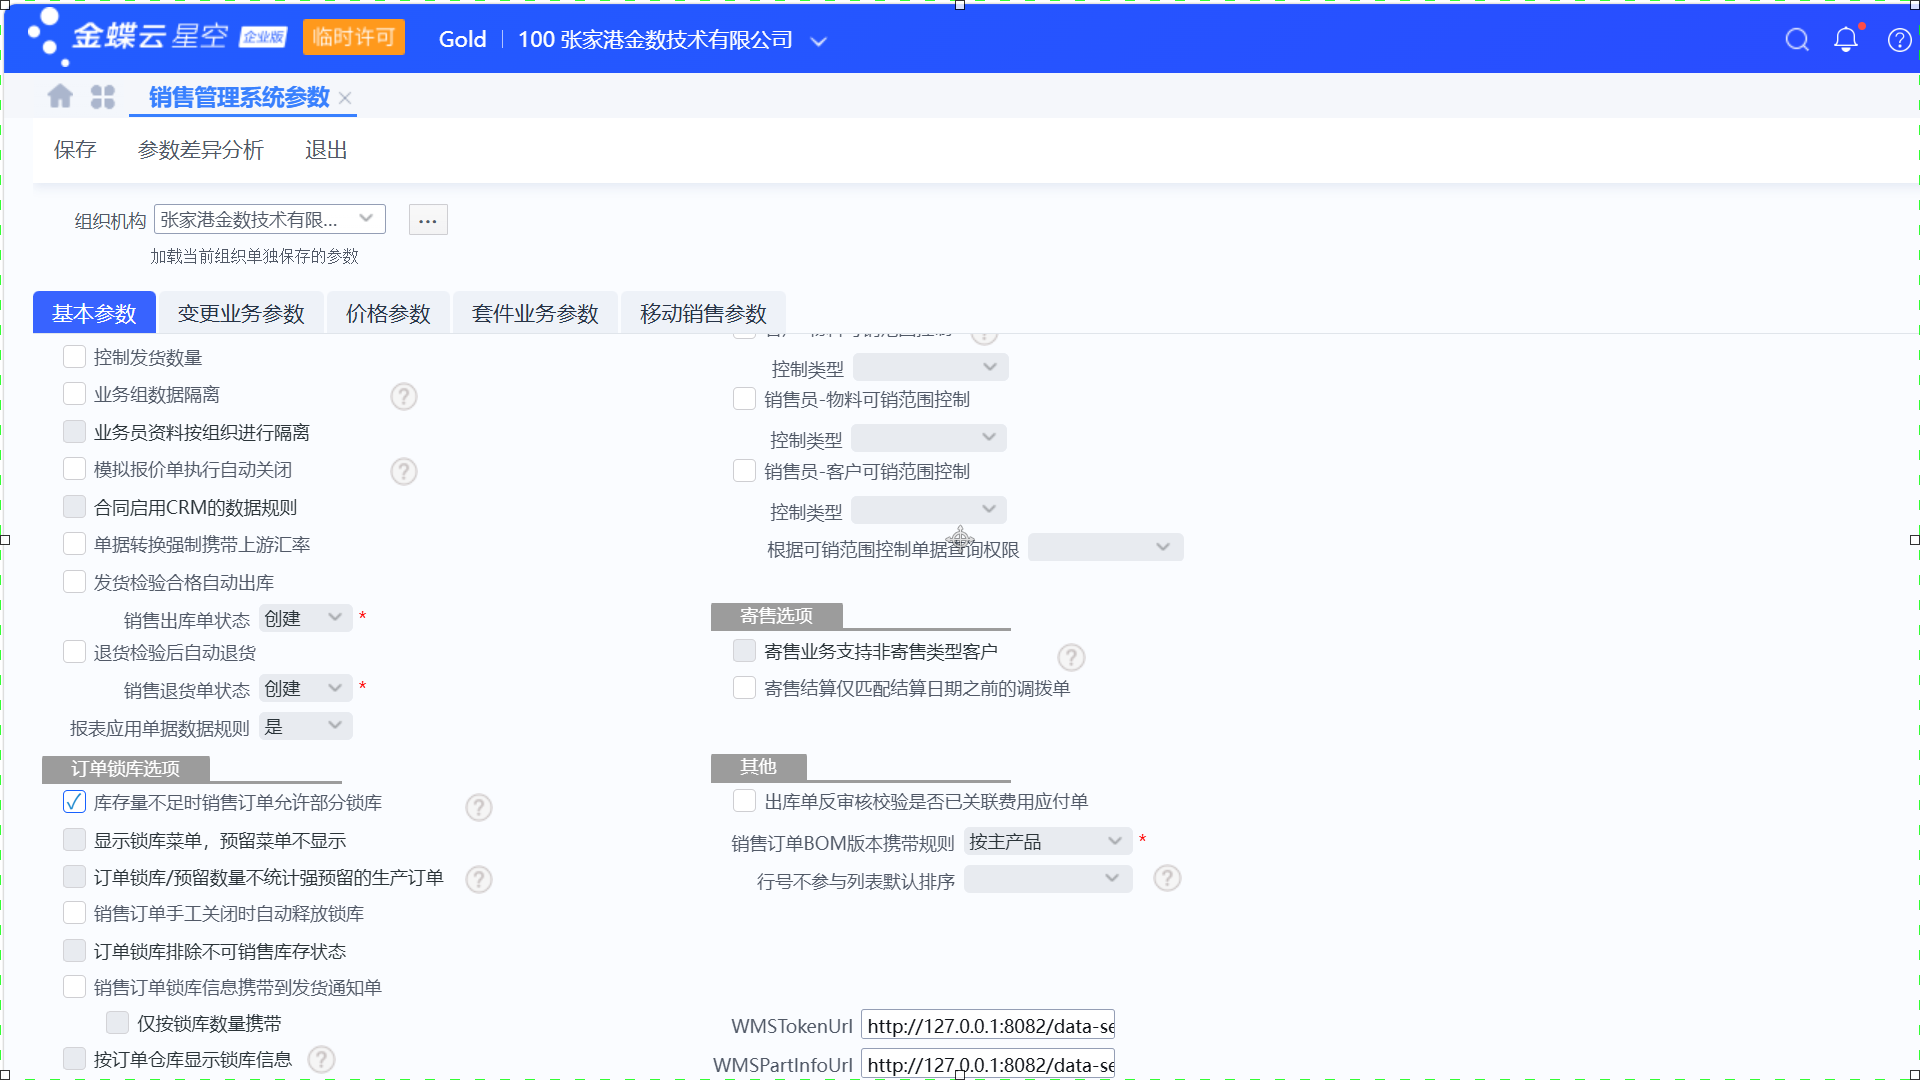Show help for 模拟报价单执行自动关闭
1920x1080 pixels.
point(404,471)
